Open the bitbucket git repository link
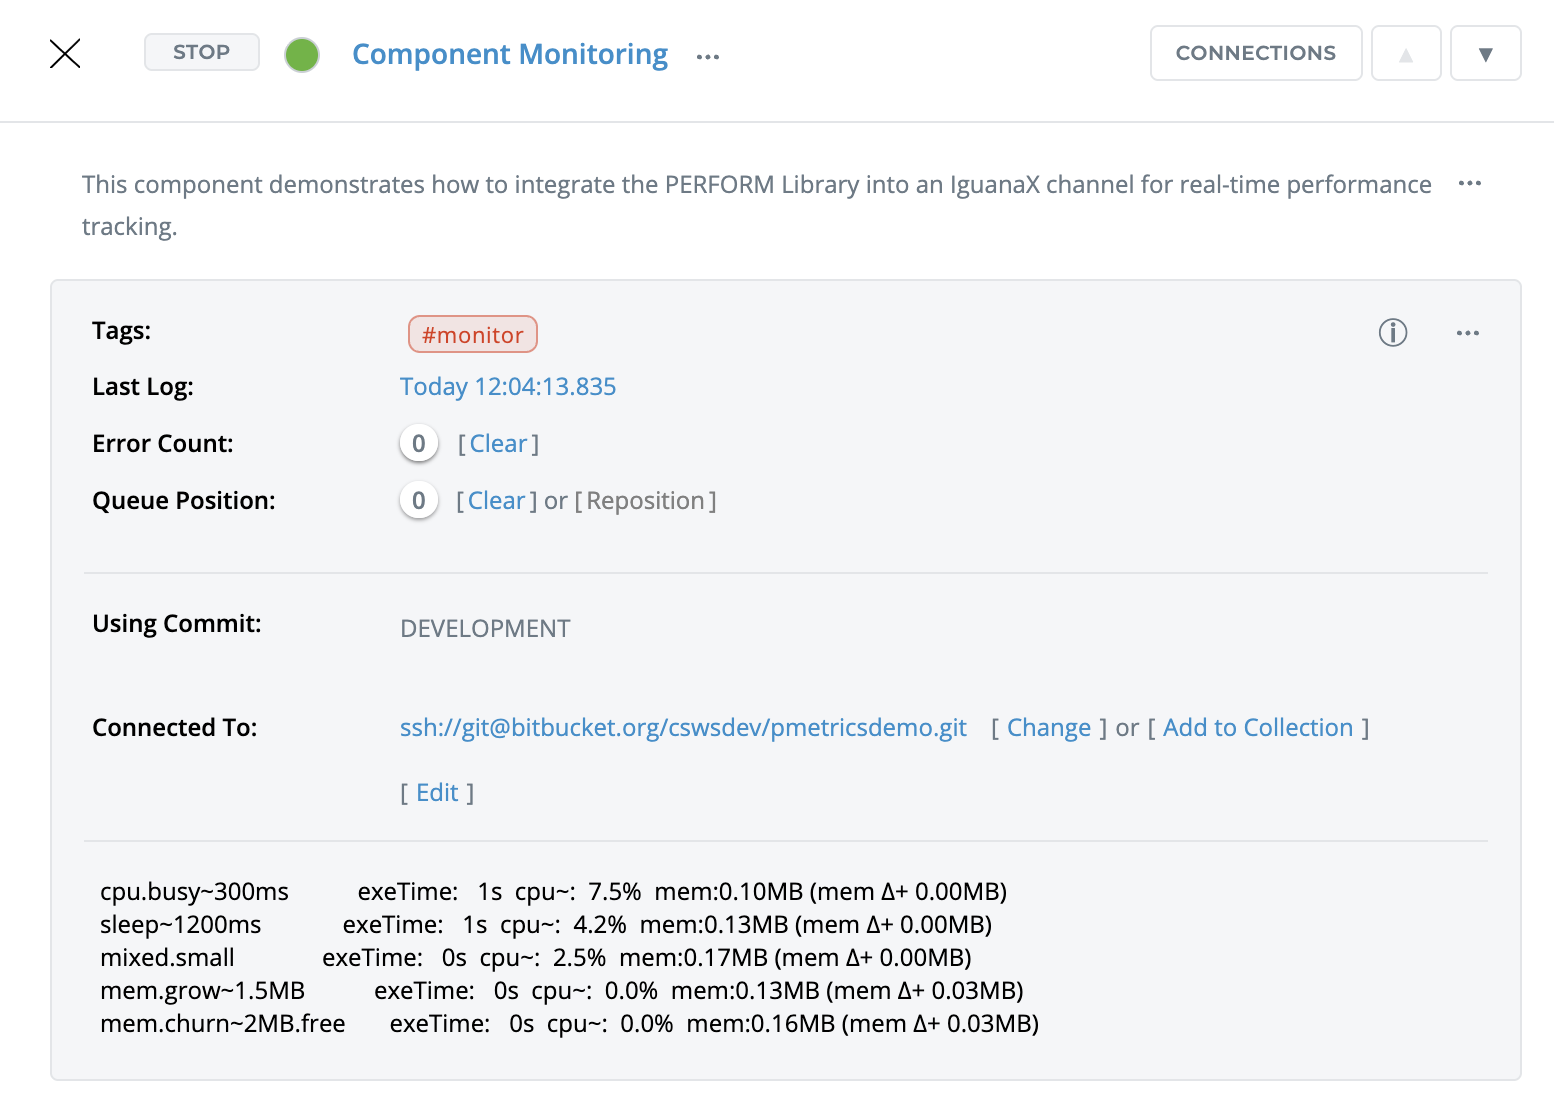Viewport: 1554px width, 1106px height. coord(683,728)
